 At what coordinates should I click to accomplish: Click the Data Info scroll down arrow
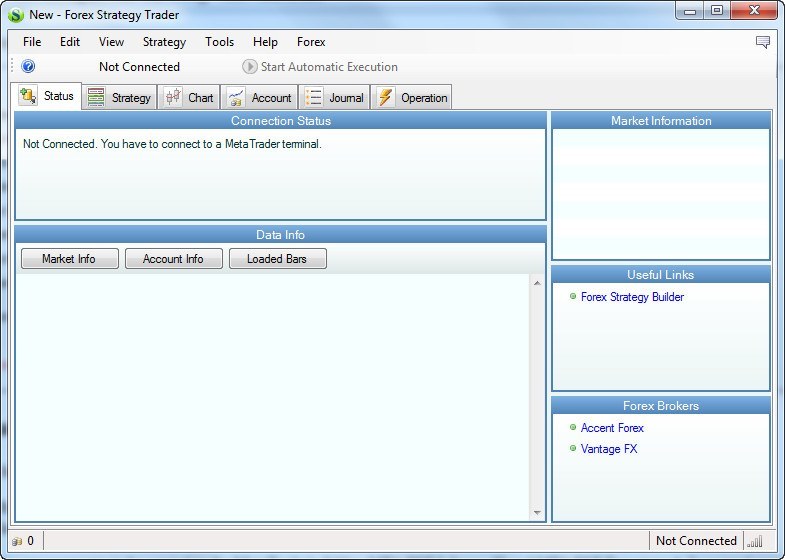pyautogui.click(x=537, y=512)
